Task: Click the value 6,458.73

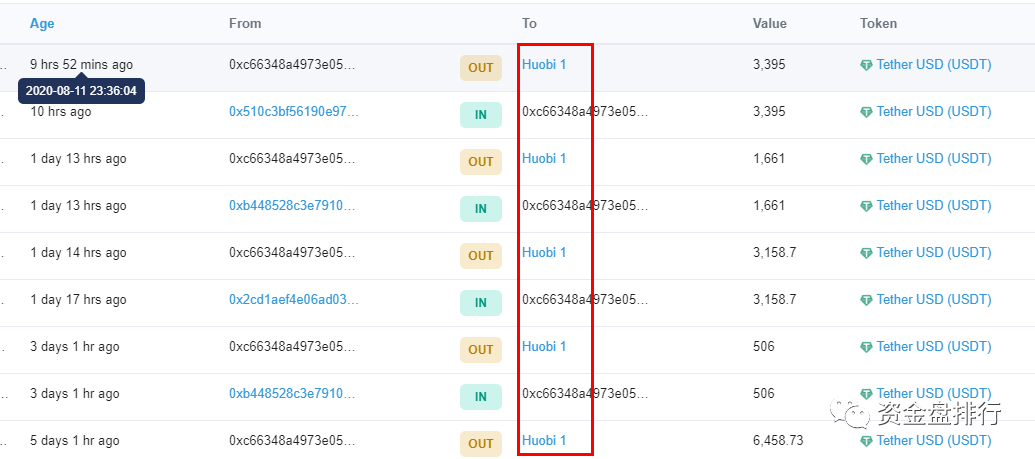Action: pyautogui.click(x=778, y=440)
